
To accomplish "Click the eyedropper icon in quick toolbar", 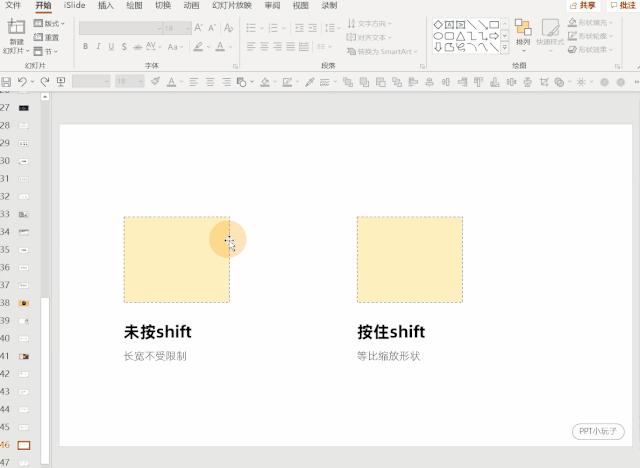I will [309, 82].
